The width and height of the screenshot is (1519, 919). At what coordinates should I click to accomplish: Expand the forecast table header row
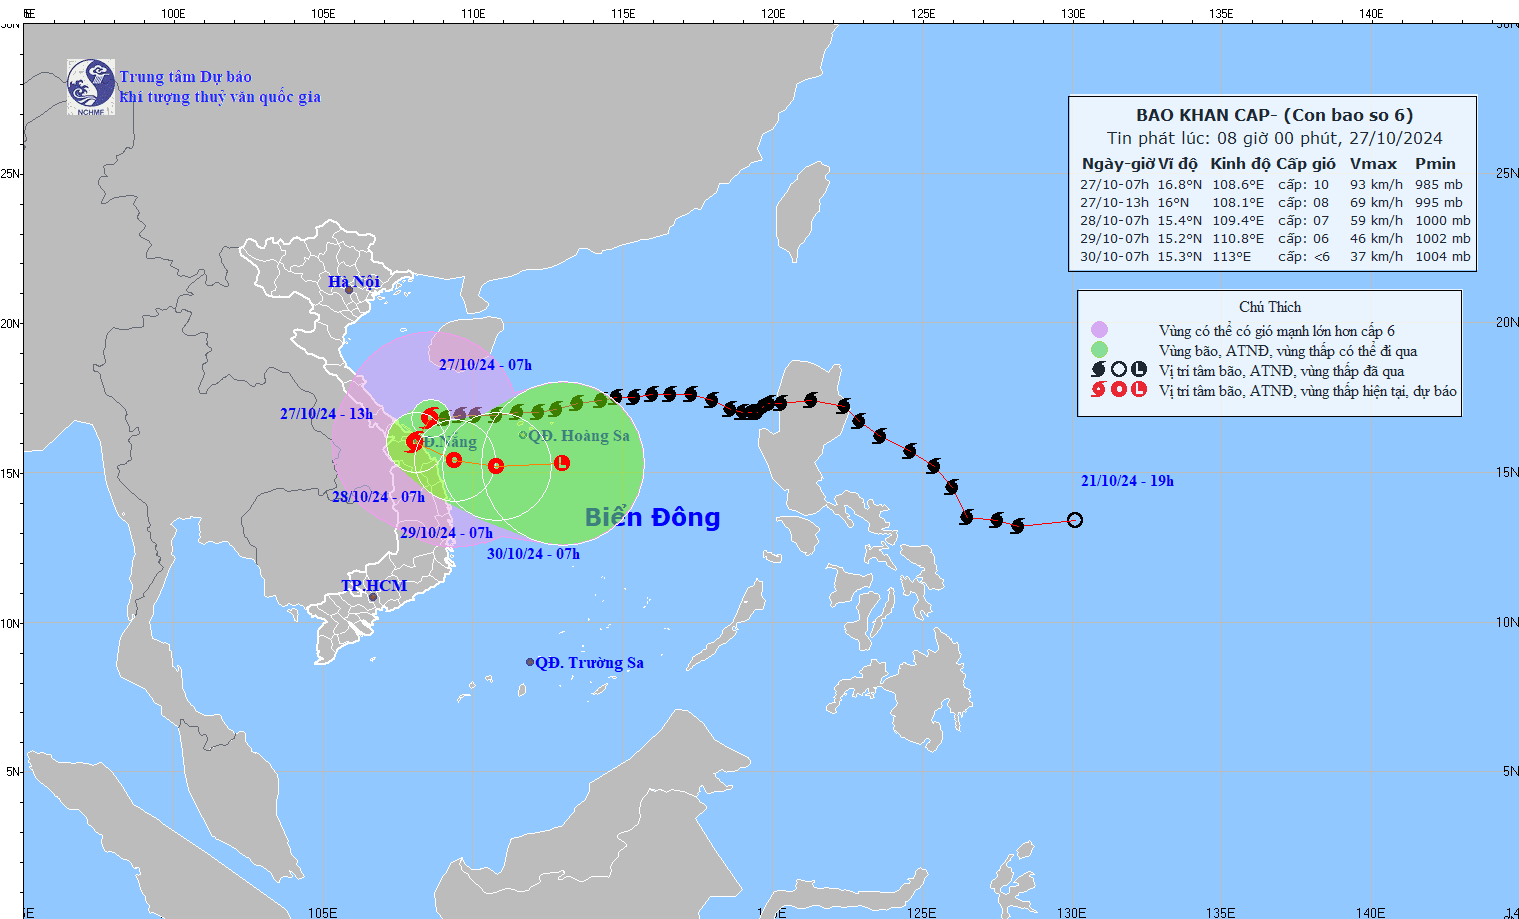coord(1270,163)
